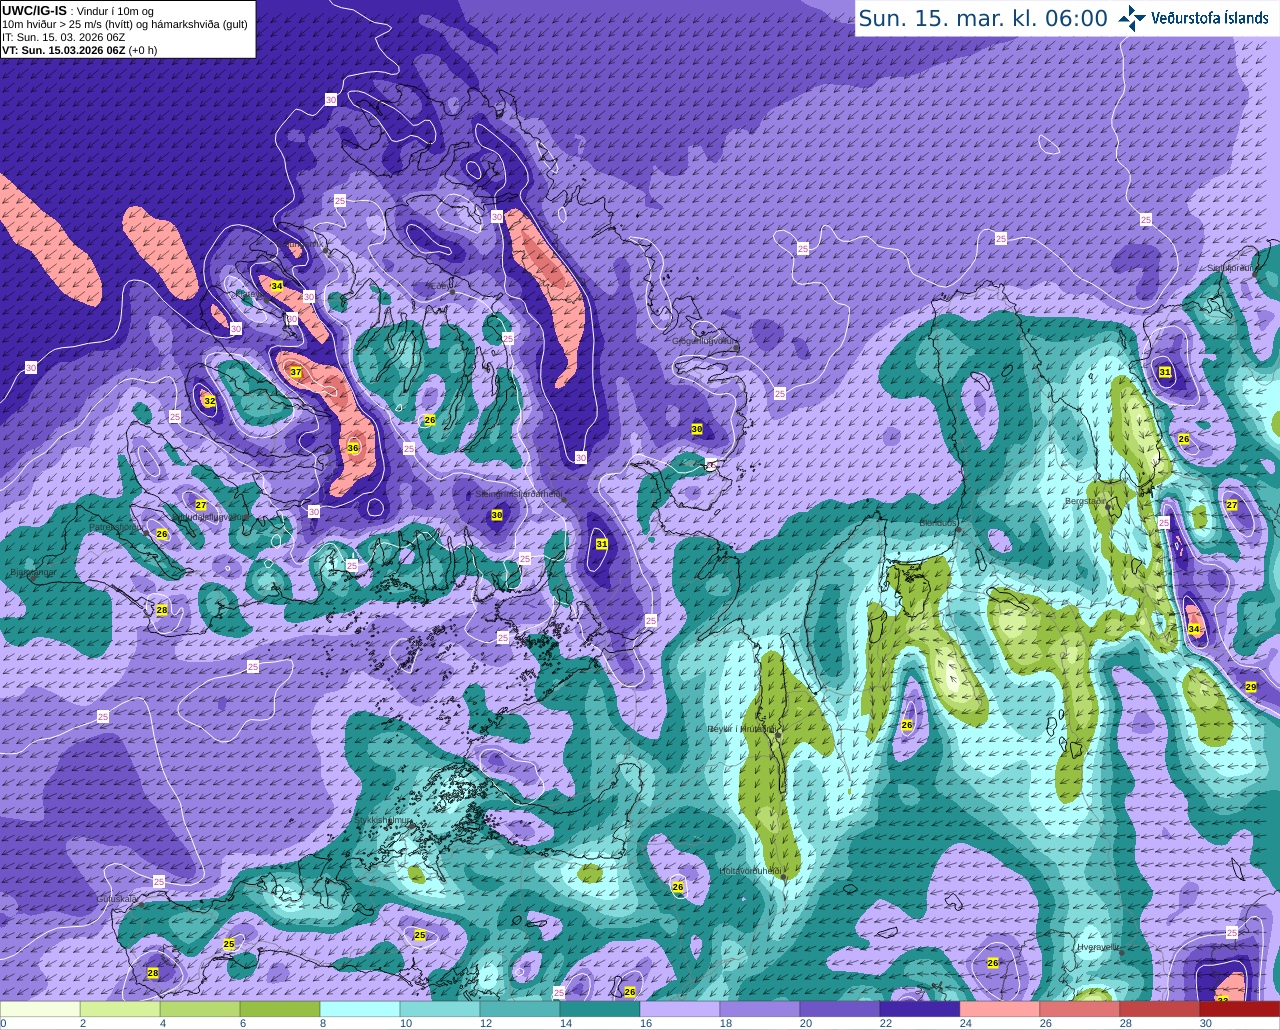1280x1030 pixels.
Task: Click the yellow 32 gust label
Action: [x=209, y=401]
